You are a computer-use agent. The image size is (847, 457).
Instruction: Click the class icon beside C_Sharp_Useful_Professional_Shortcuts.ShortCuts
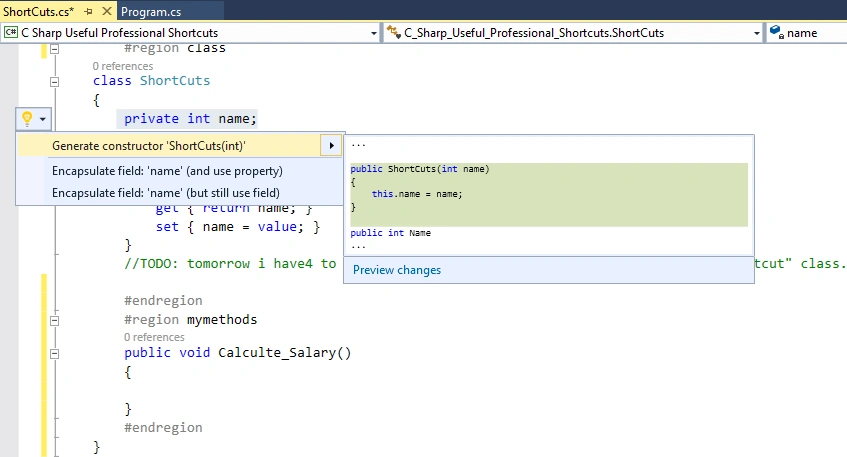(x=393, y=32)
